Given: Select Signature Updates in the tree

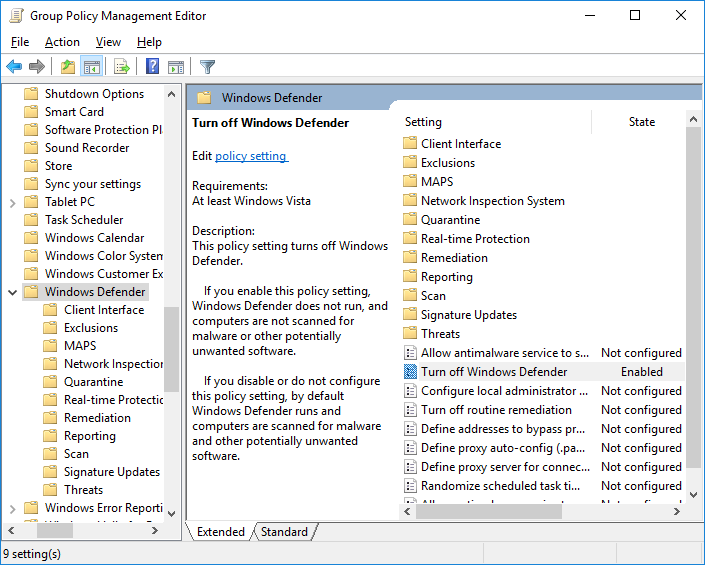Looking at the screenshot, I should click(x=112, y=472).
